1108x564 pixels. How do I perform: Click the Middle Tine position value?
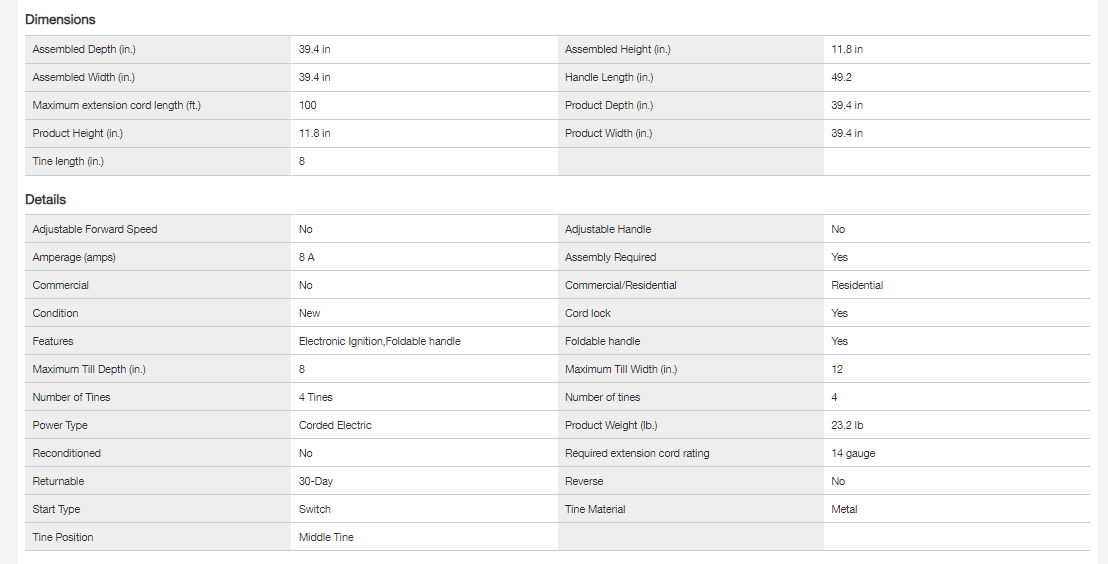coord(326,537)
